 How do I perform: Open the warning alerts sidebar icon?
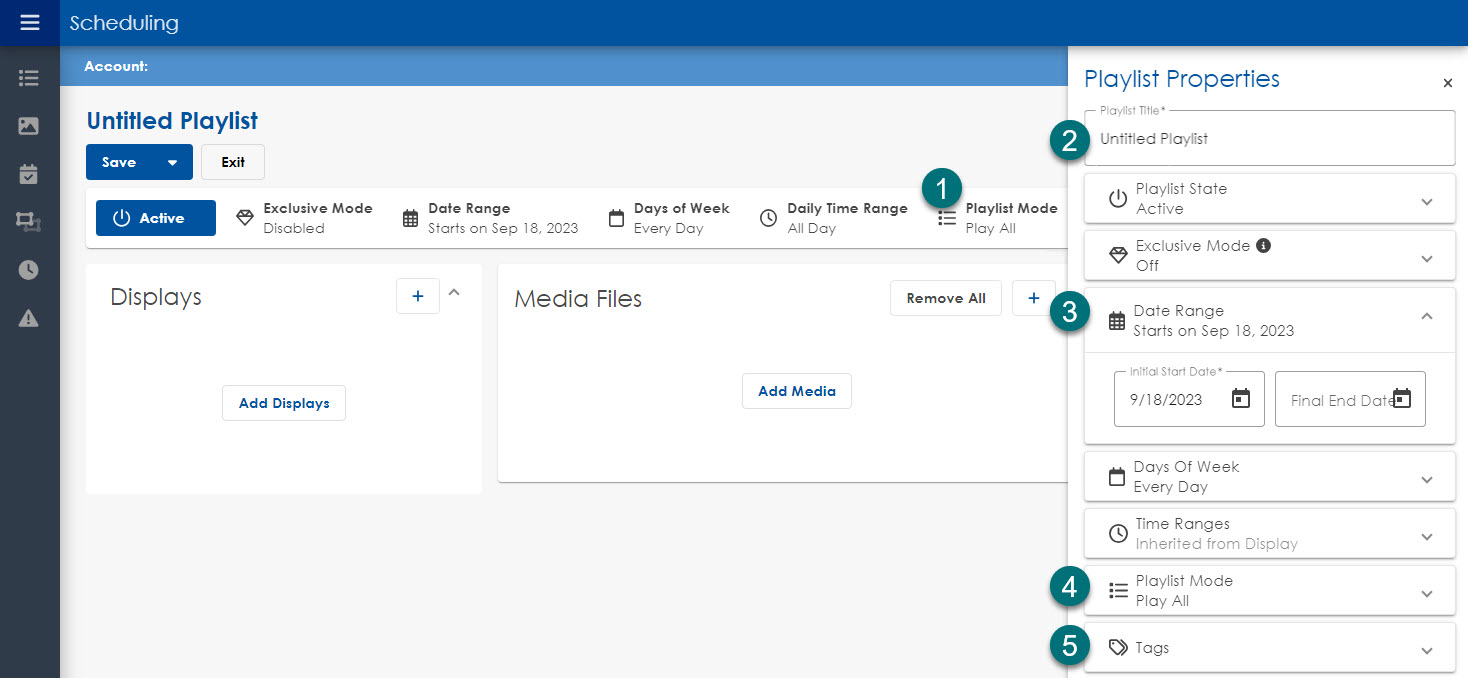pyautogui.click(x=29, y=319)
